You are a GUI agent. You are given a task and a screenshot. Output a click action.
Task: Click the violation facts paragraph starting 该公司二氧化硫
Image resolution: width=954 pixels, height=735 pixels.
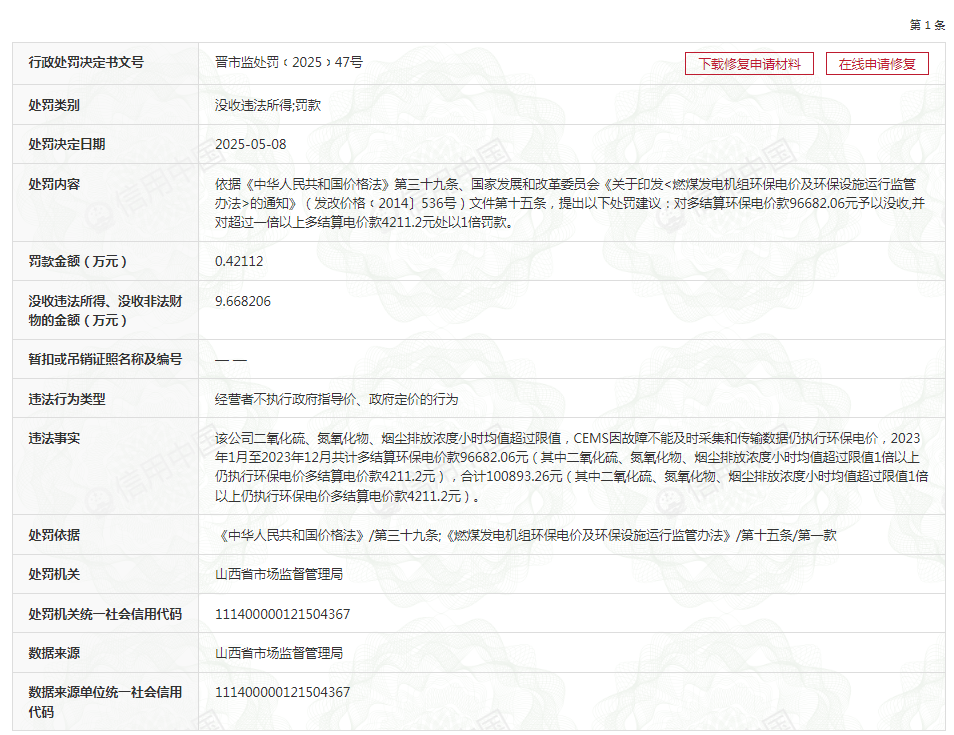pos(571,467)
